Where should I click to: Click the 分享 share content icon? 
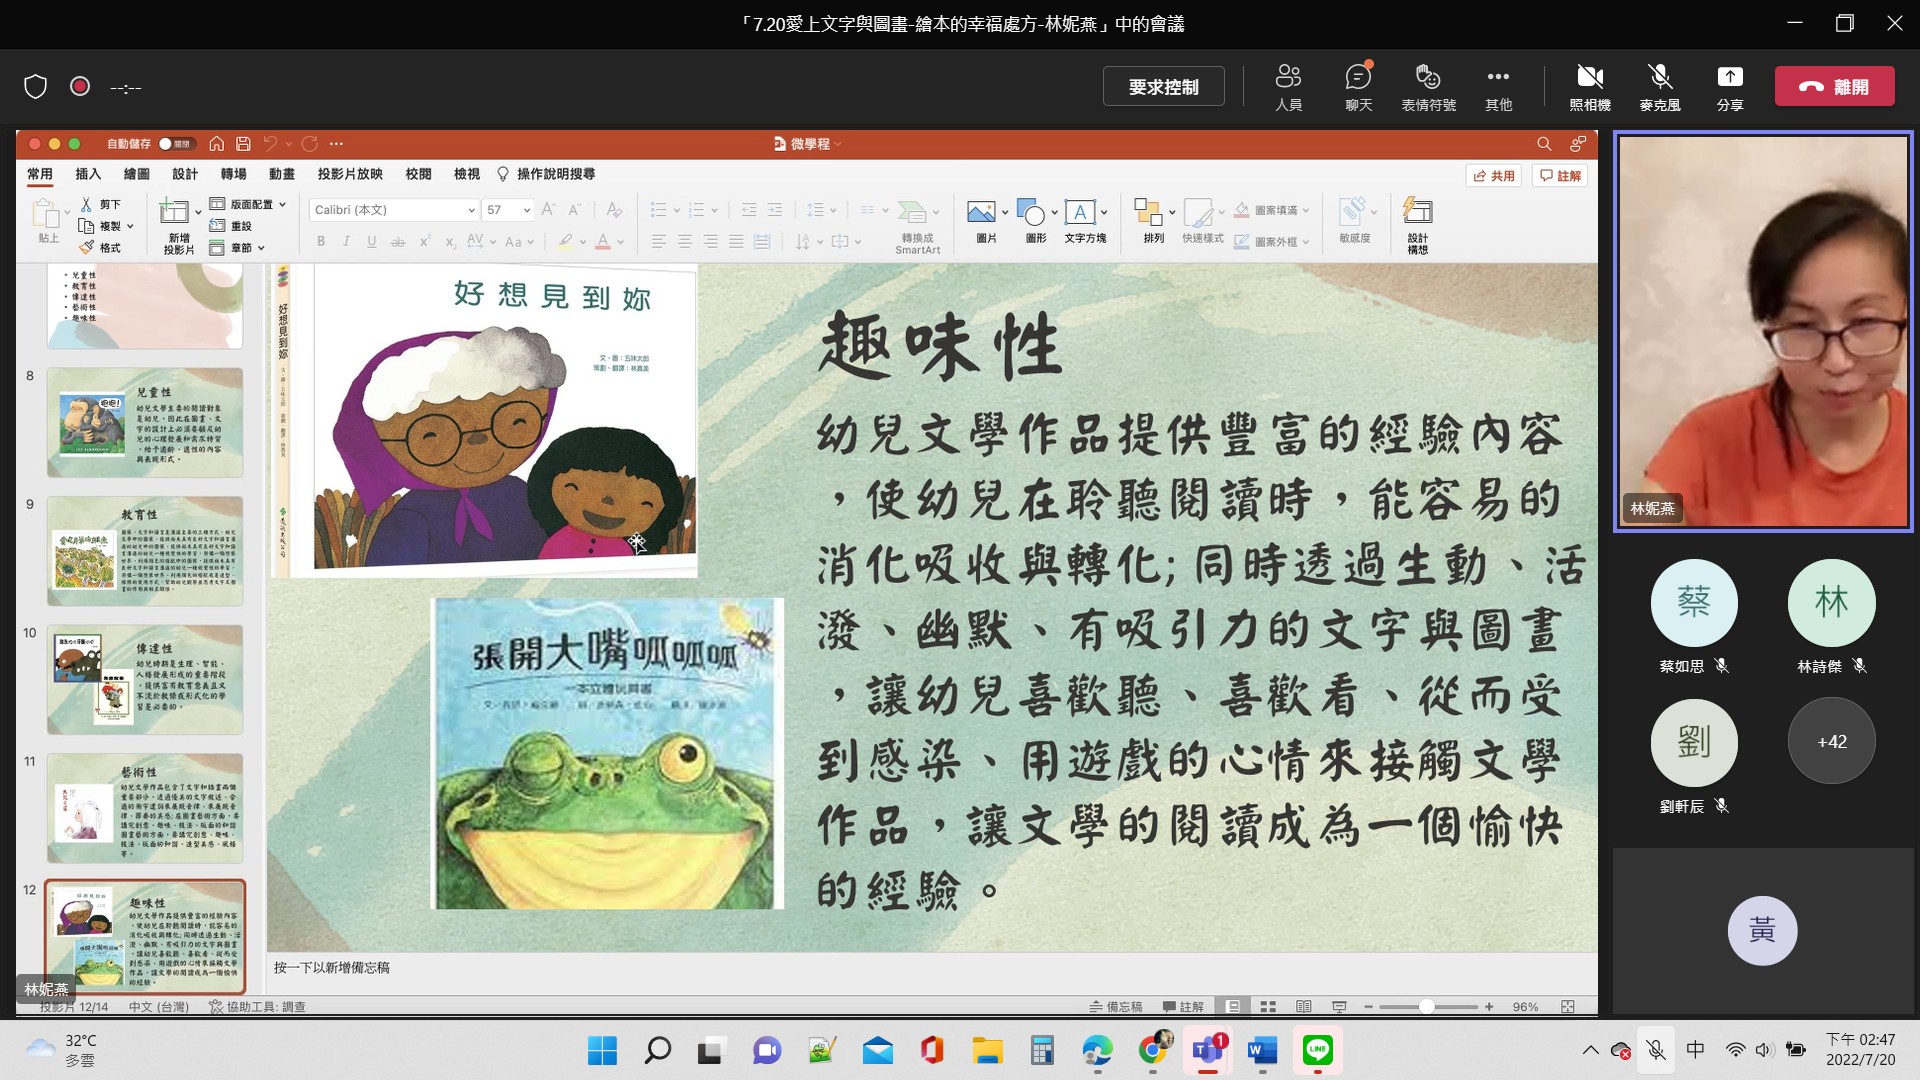[1730, 77]
